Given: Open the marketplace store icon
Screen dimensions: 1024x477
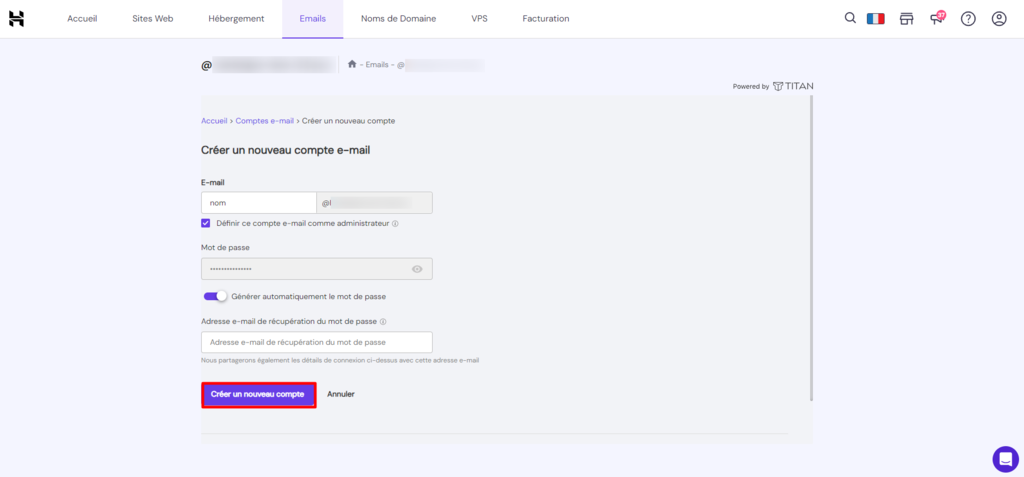Looking at the screenshot, I should tap(906, 19).
